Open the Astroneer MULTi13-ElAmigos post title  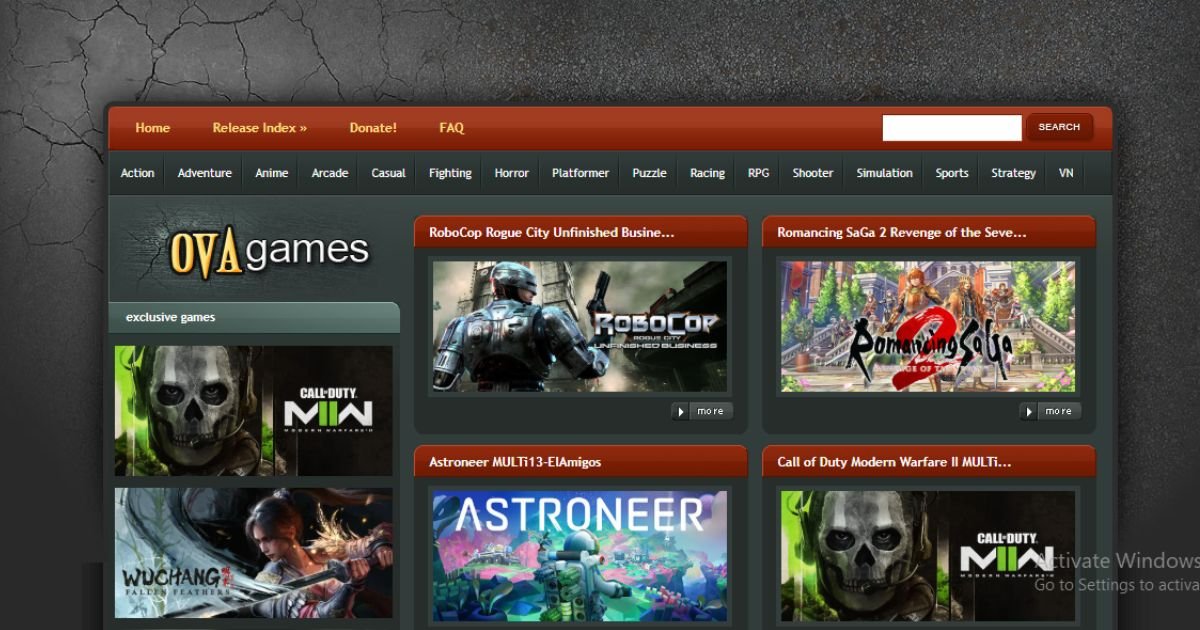click(x=515, y=462)
